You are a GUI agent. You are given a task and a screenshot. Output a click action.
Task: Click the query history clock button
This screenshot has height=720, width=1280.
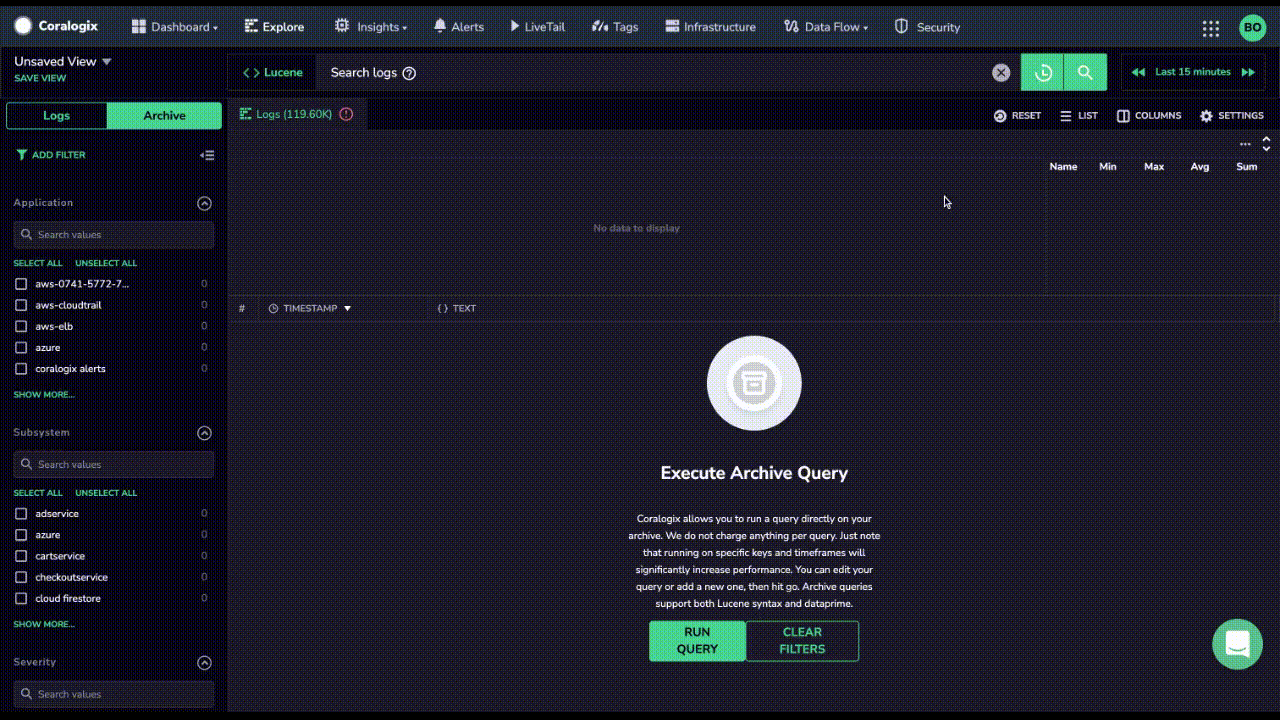pos(1042,72)
